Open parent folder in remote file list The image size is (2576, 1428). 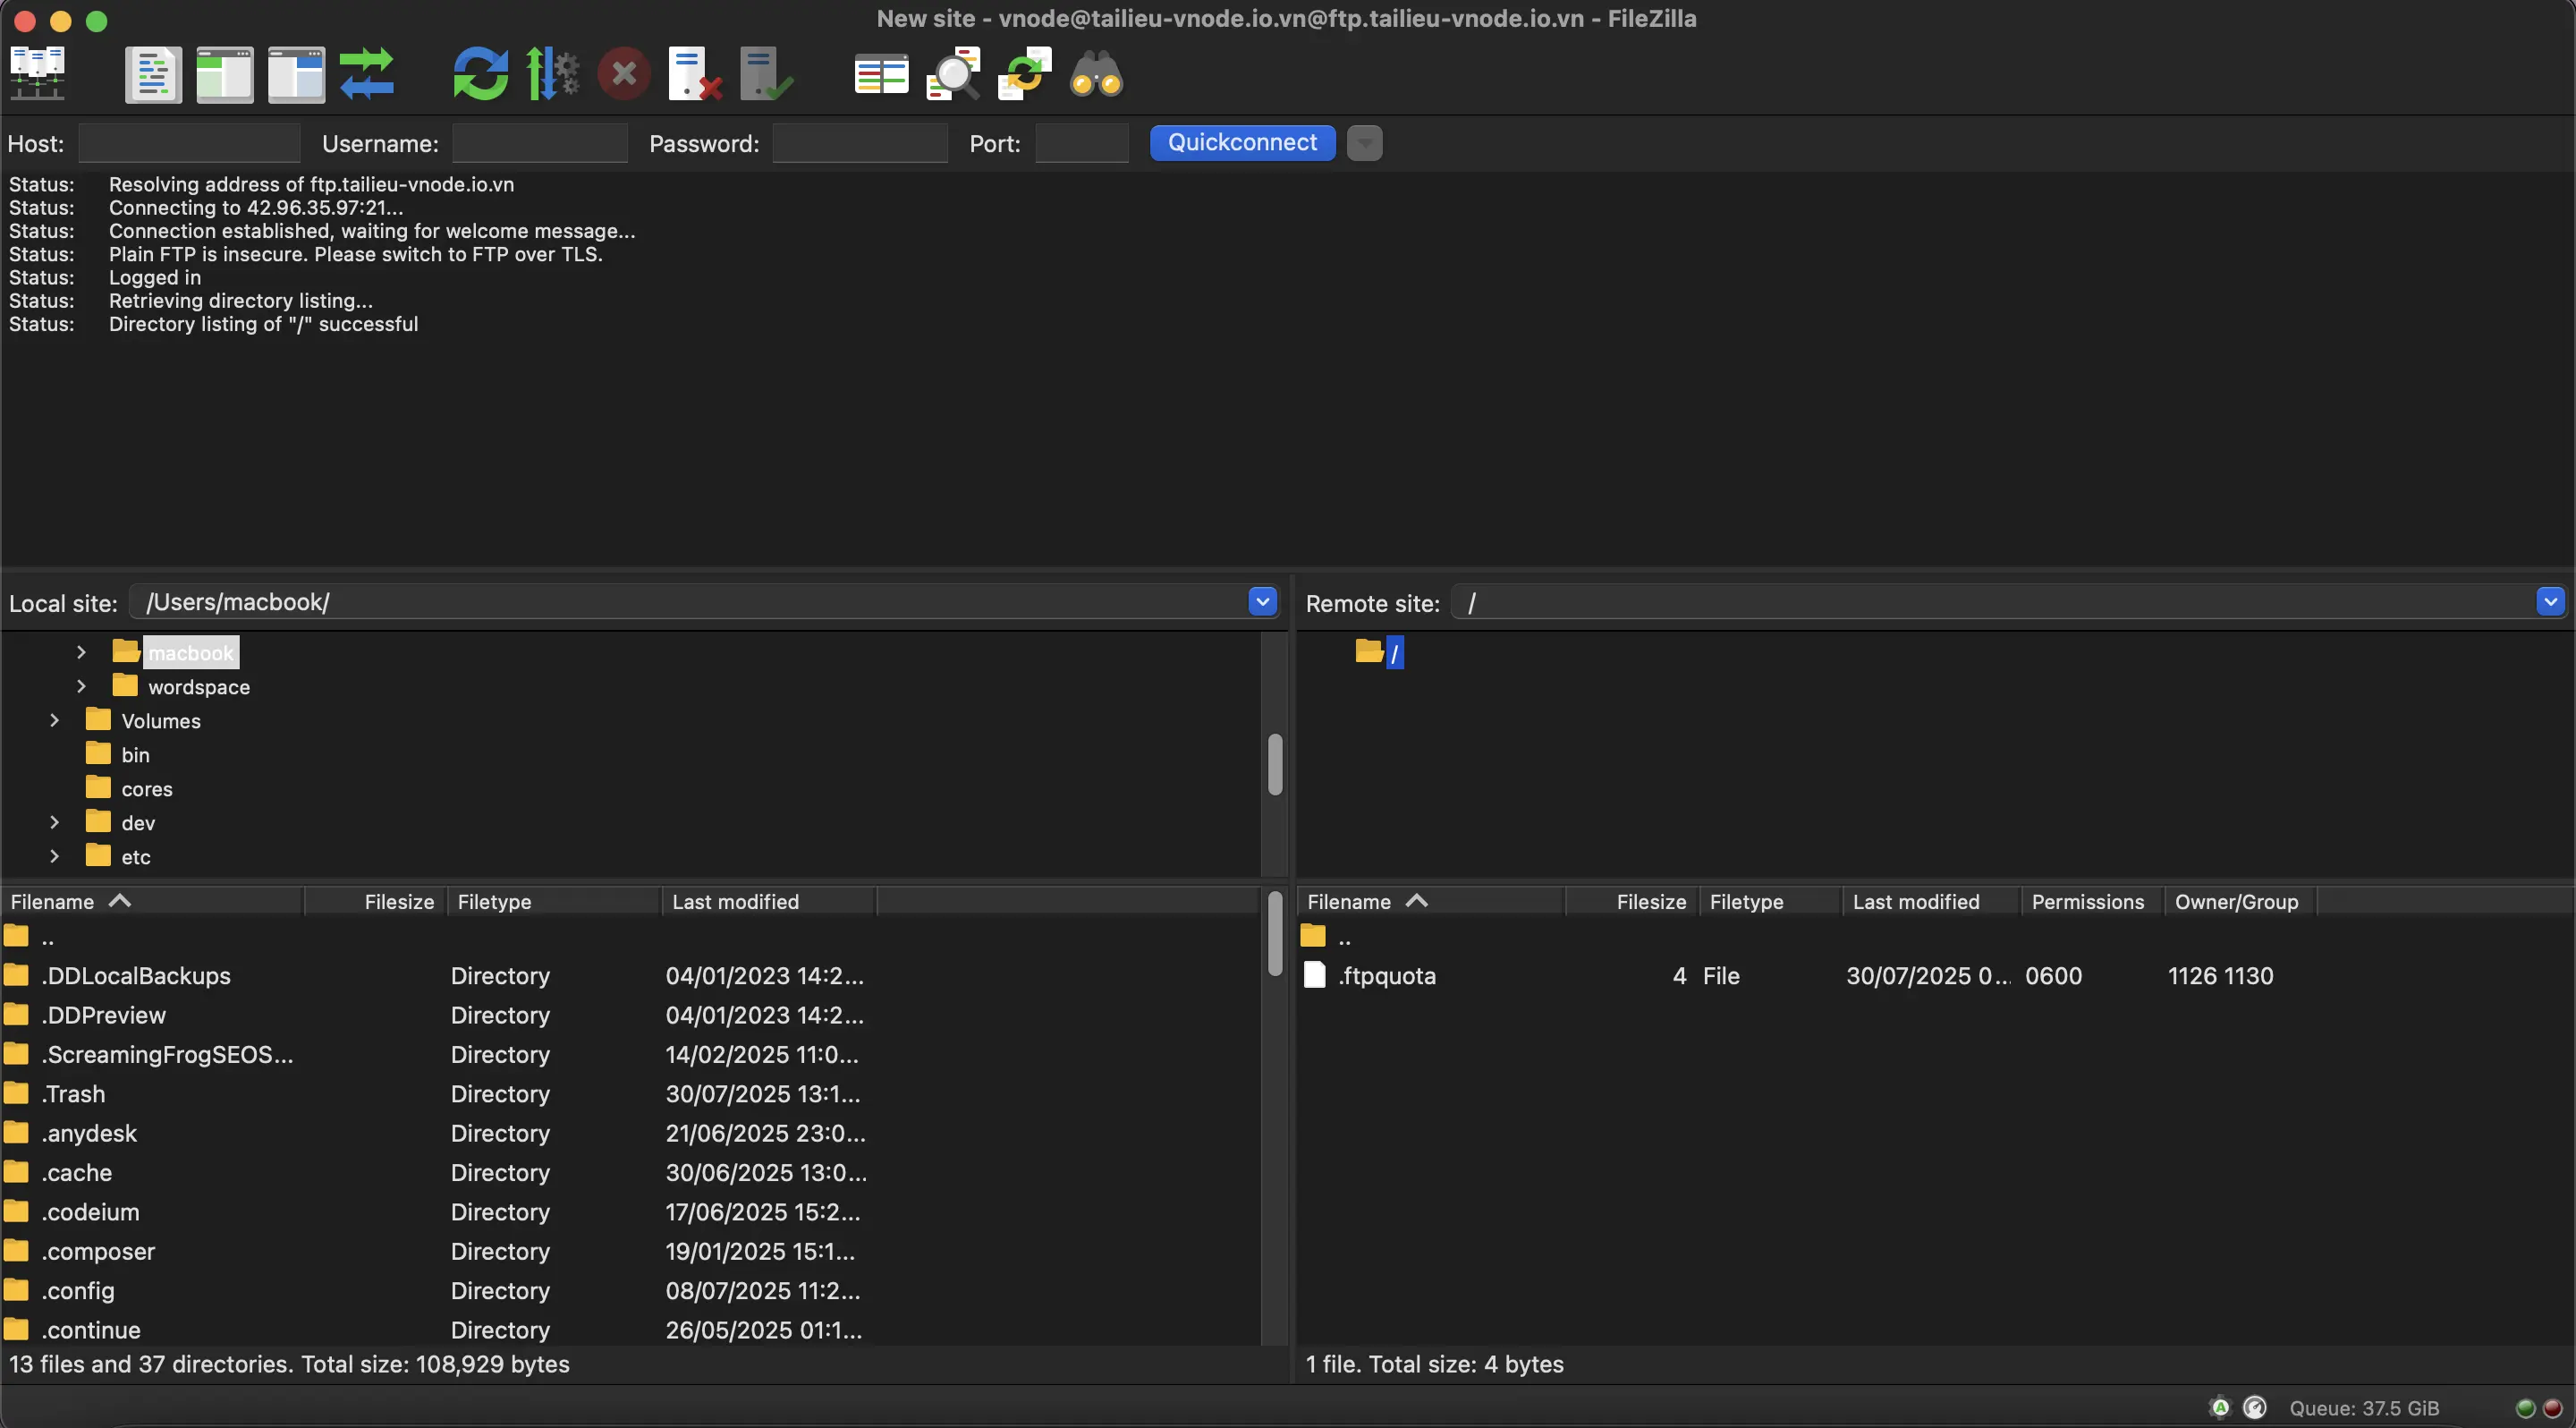coord(1934,938)
